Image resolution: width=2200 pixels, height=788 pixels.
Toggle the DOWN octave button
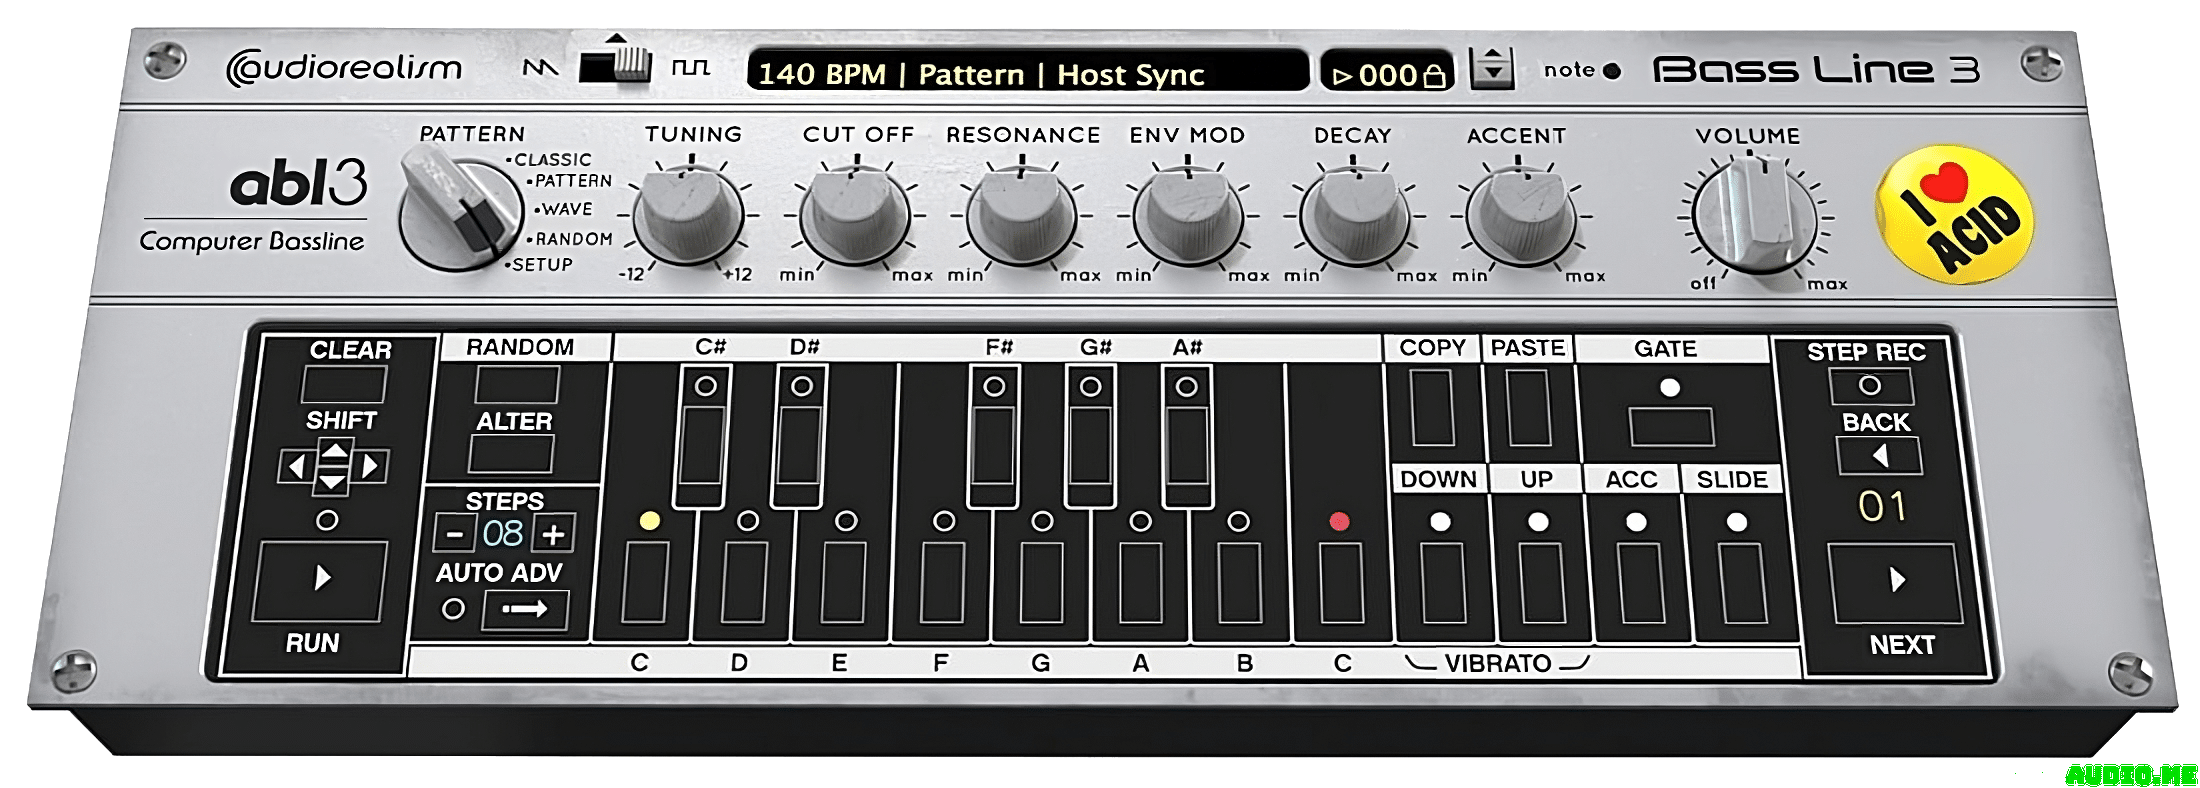(1441, 583)
